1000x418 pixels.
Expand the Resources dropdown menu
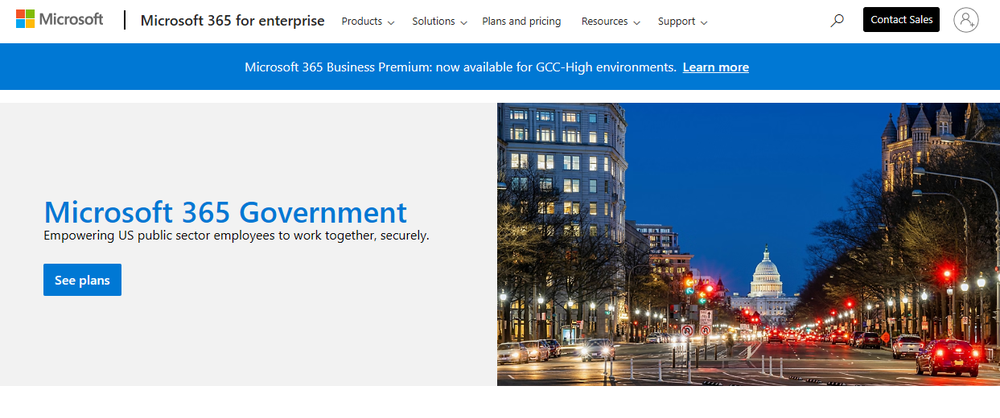pyautogui.click(x=610, y=21)
